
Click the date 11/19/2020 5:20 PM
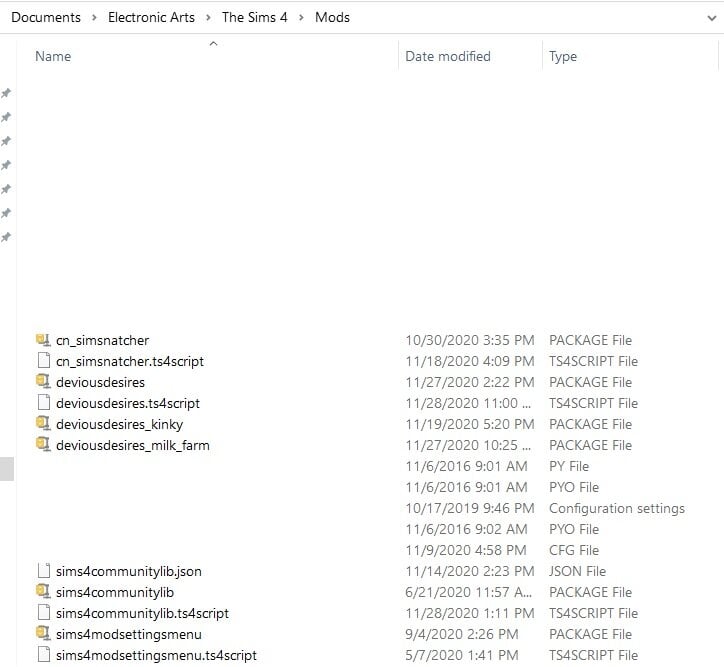[x=470, y=424]
